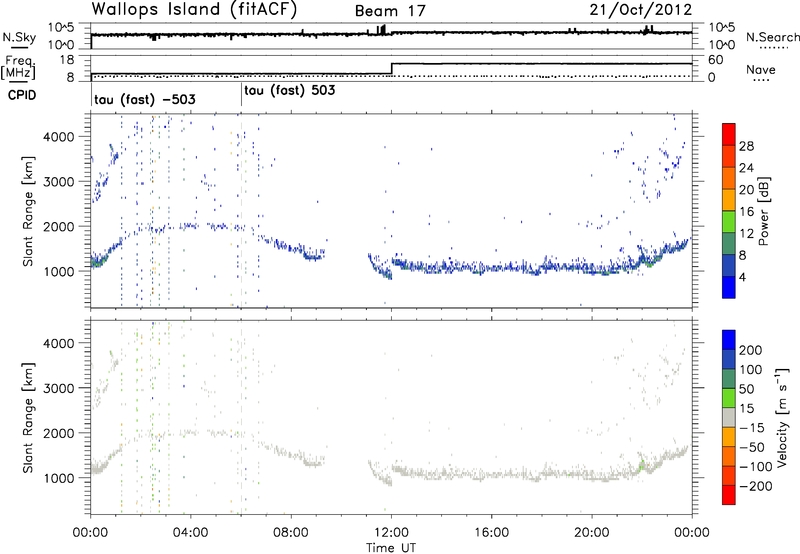
Task: Click the dotted line sample under Nave
Action: click(x=761, y=81)
